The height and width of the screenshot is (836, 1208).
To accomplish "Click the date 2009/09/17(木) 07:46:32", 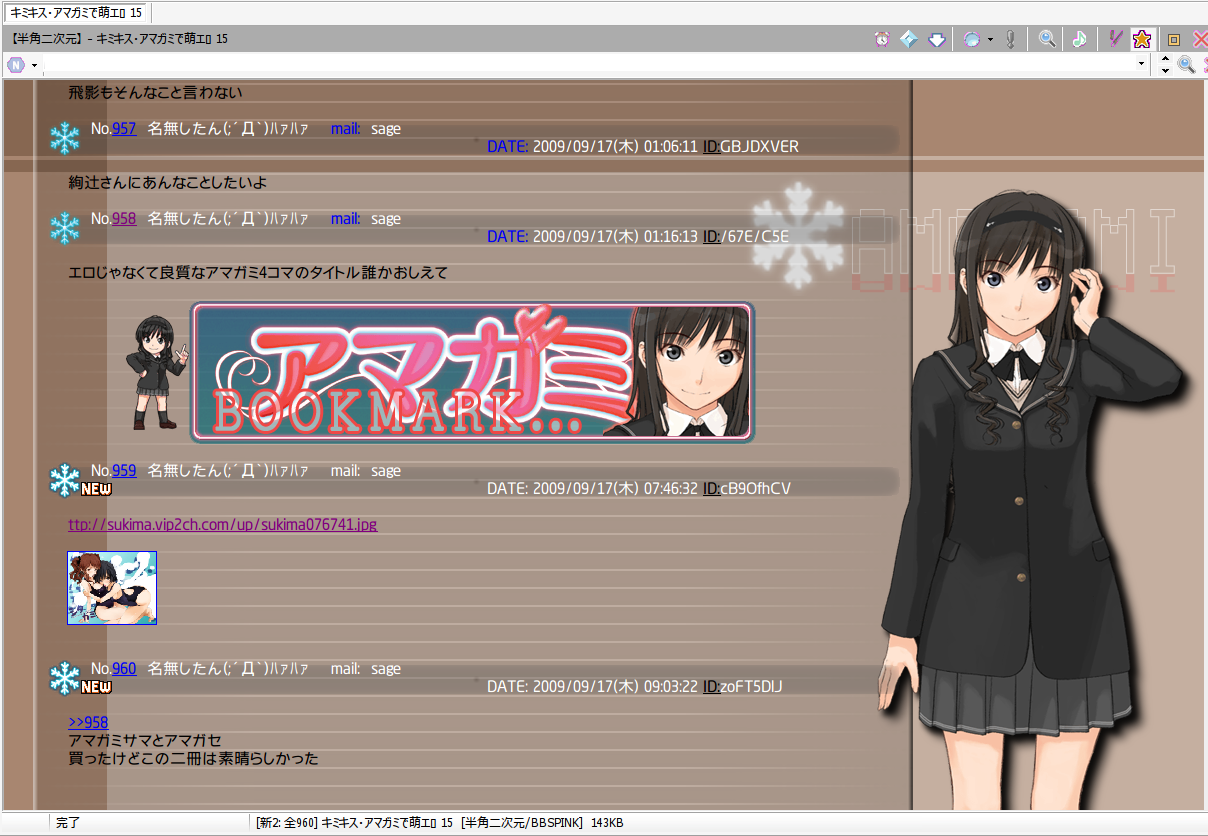I will tap(615, 489).
